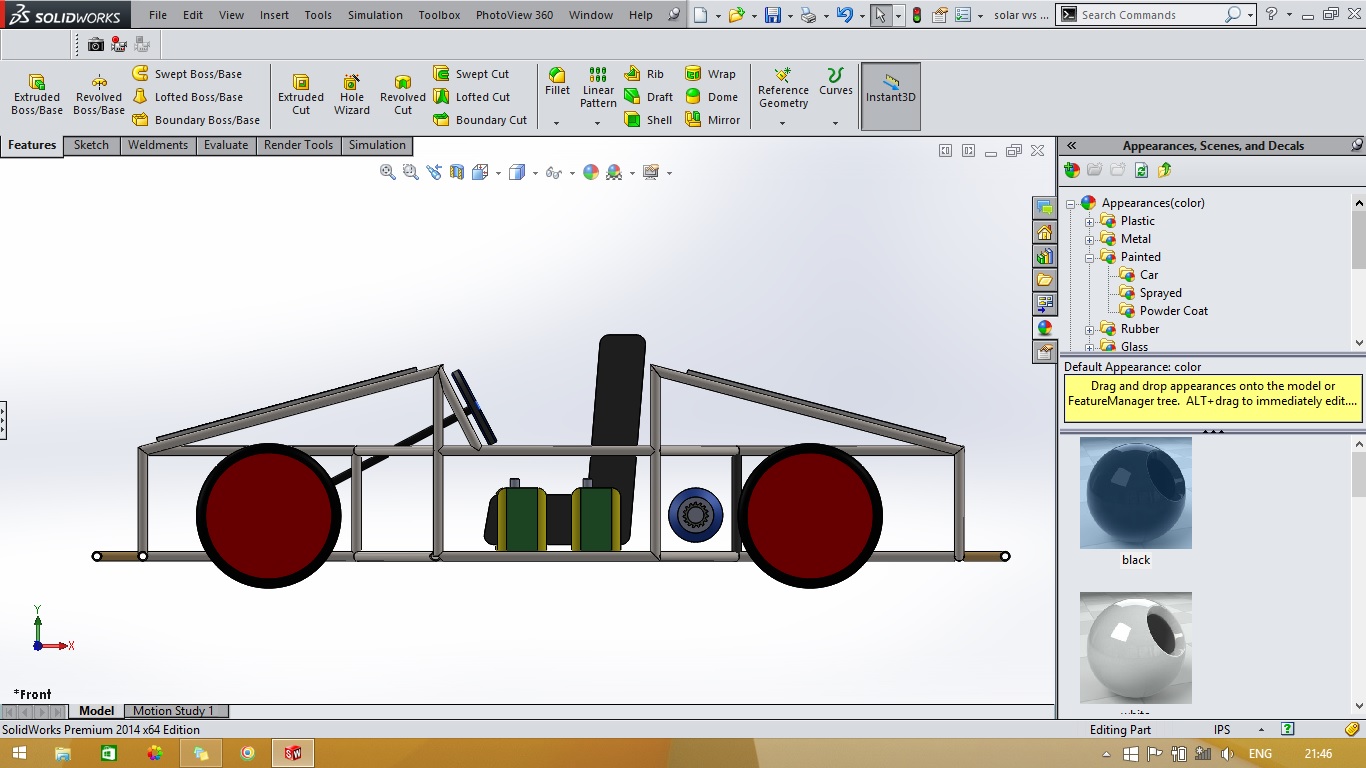Activate the Extruded Cut tool
Viewport: 1366px width, 768px height.
[x=301, y=95]
